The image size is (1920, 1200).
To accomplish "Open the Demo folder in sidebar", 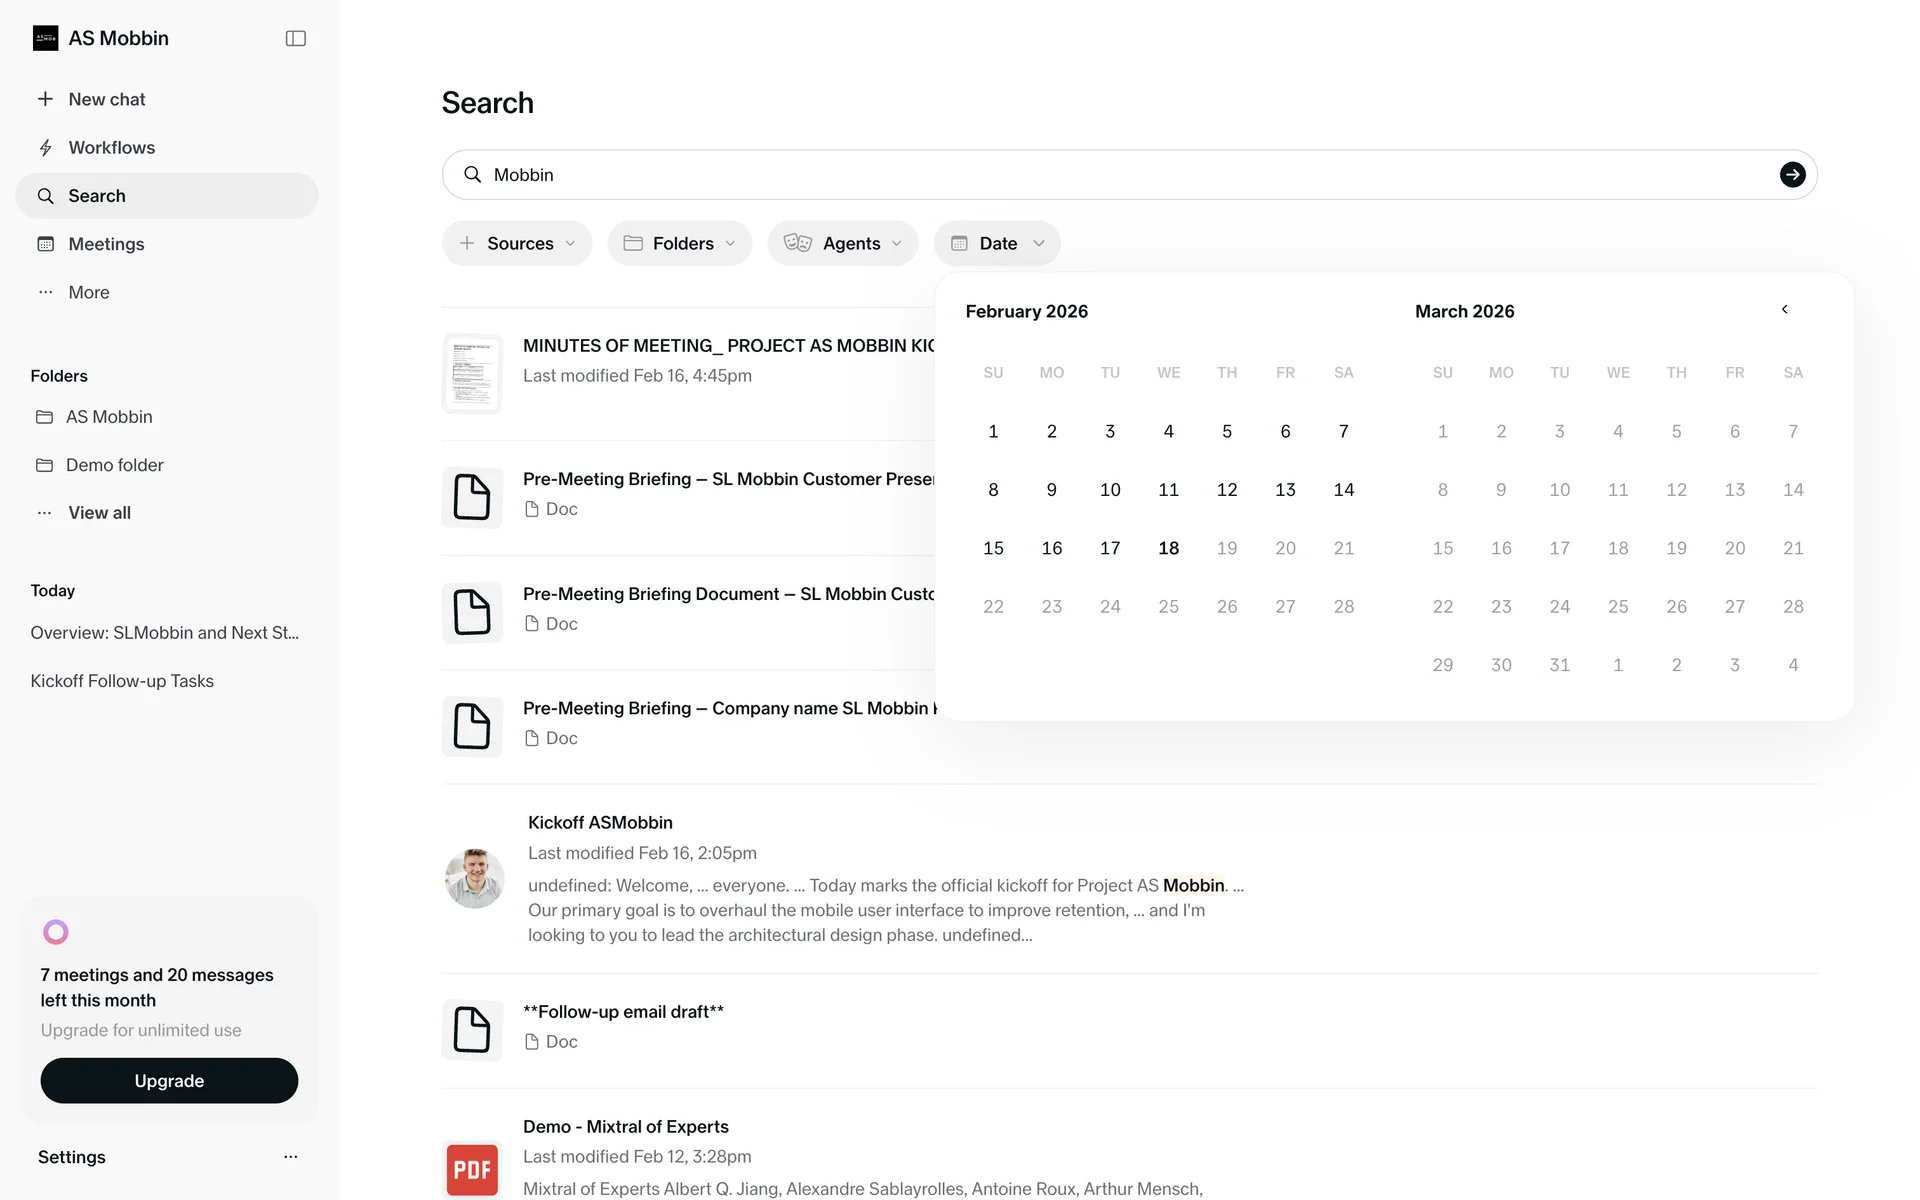I will (x=114, y=465).
